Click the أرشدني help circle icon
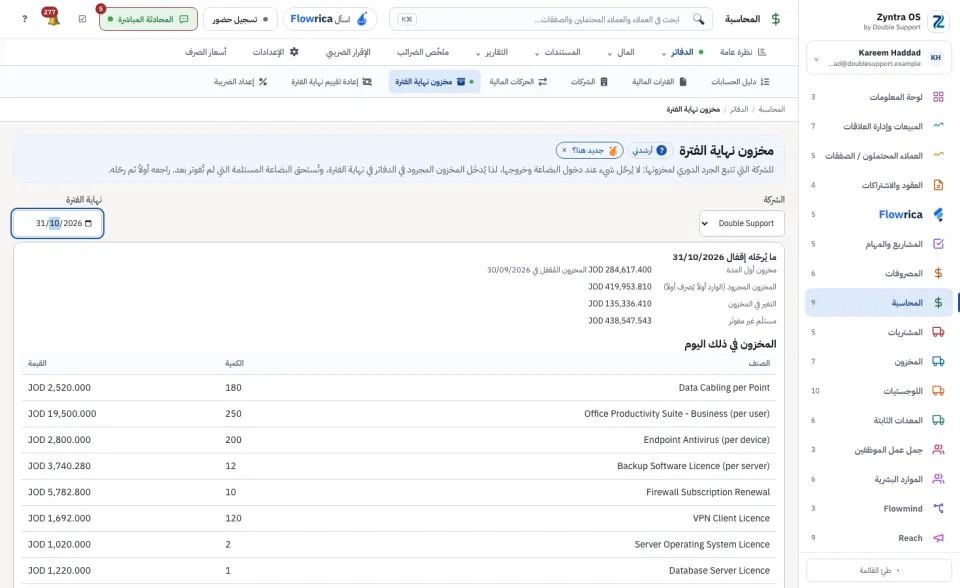This screenshot has width=960, height=588. click(661, 150)
